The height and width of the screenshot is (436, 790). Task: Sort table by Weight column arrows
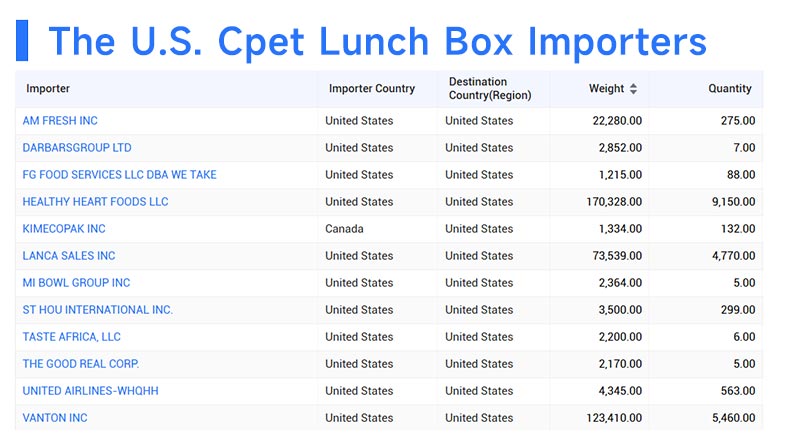[x=633, y=89]
